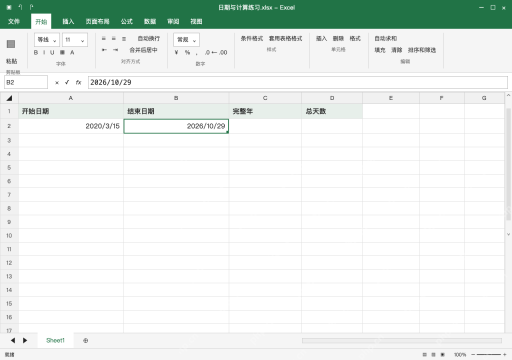Select the column C header

coord(265,98)
